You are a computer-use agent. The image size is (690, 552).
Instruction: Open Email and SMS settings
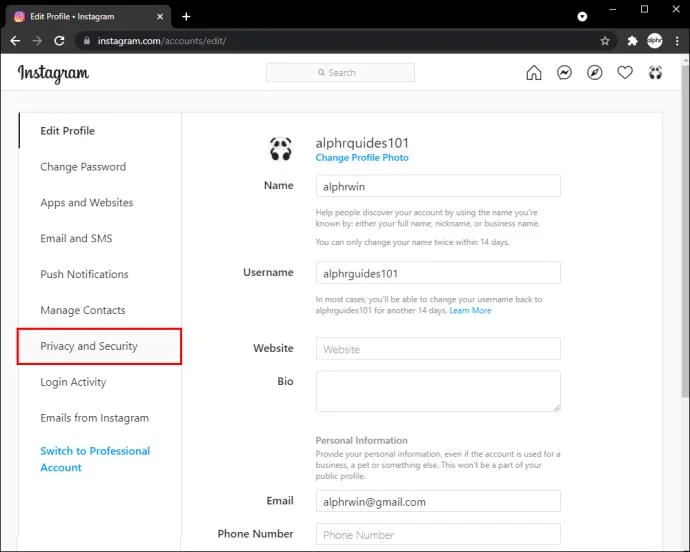76,239
